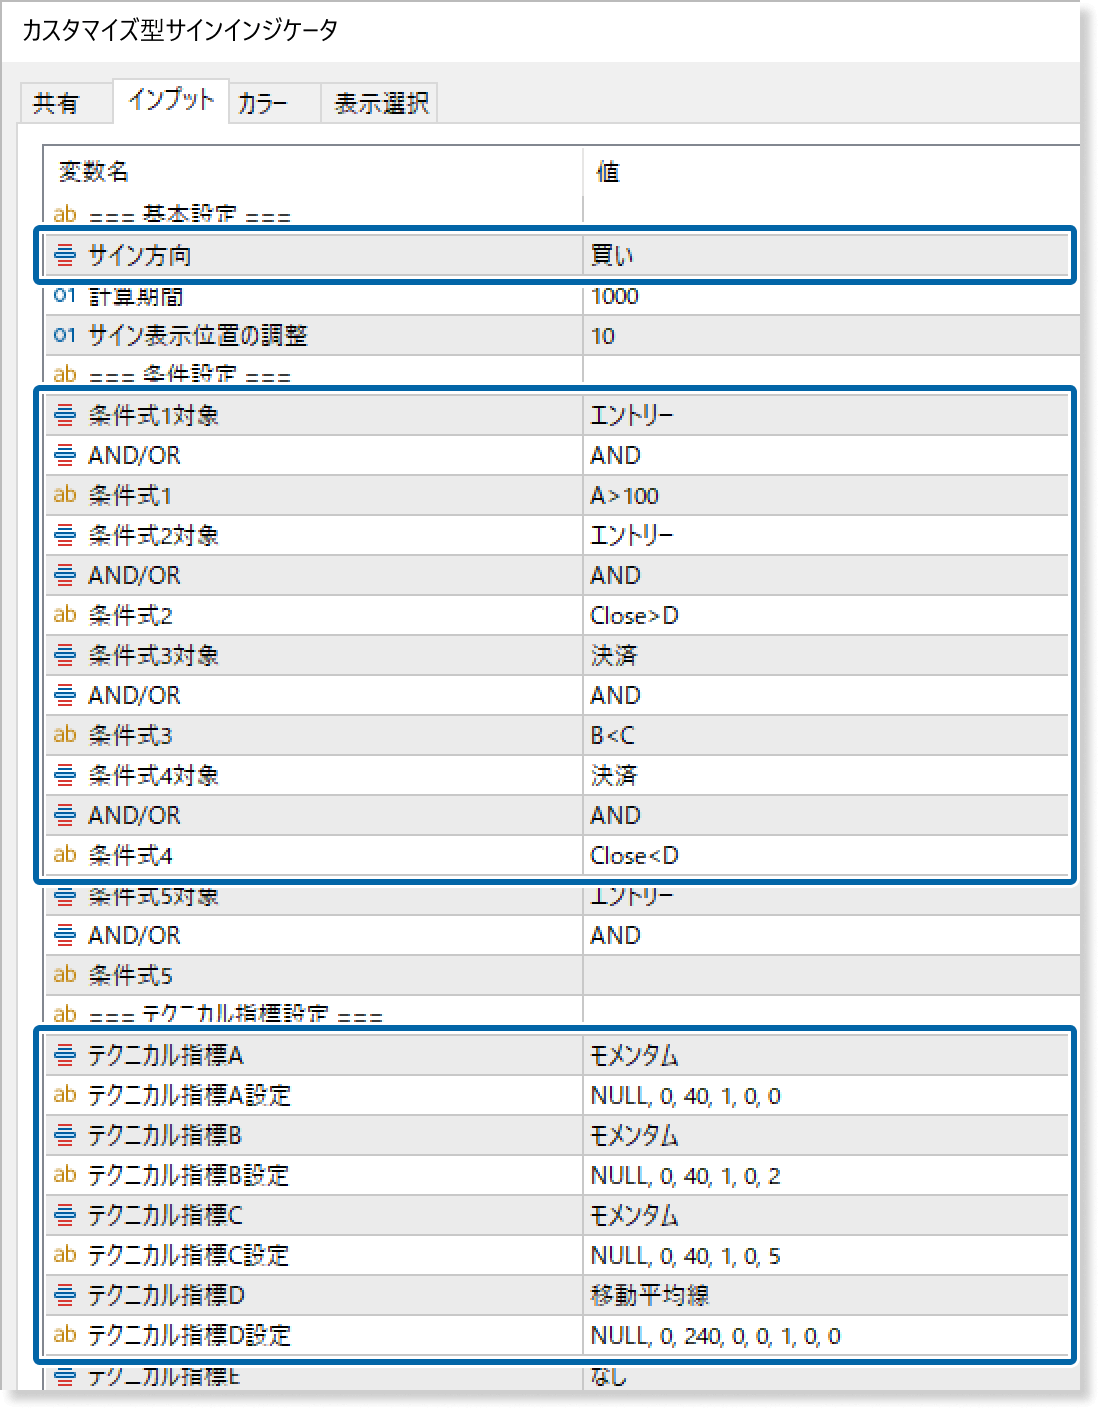Click the ab string icon beside 条件式1
1100x1410 pixels.
tap(64, 495)
